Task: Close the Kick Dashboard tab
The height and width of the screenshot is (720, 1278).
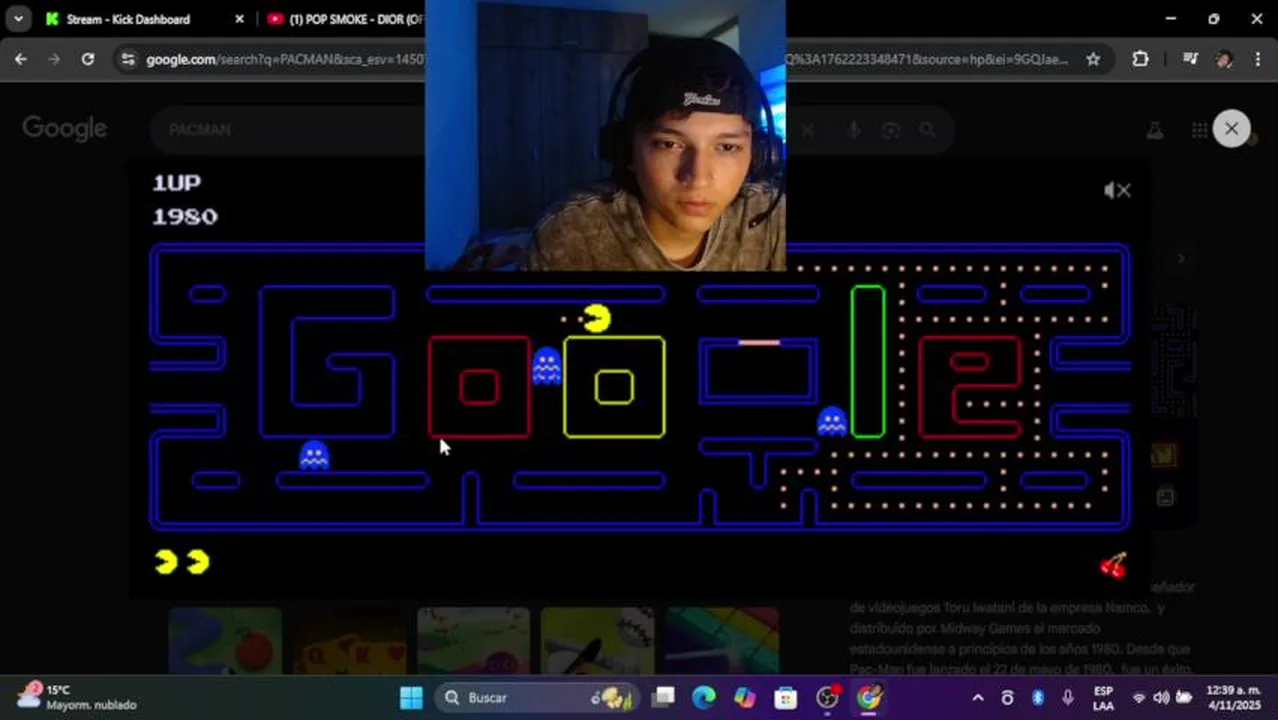Action: (239, 19)
